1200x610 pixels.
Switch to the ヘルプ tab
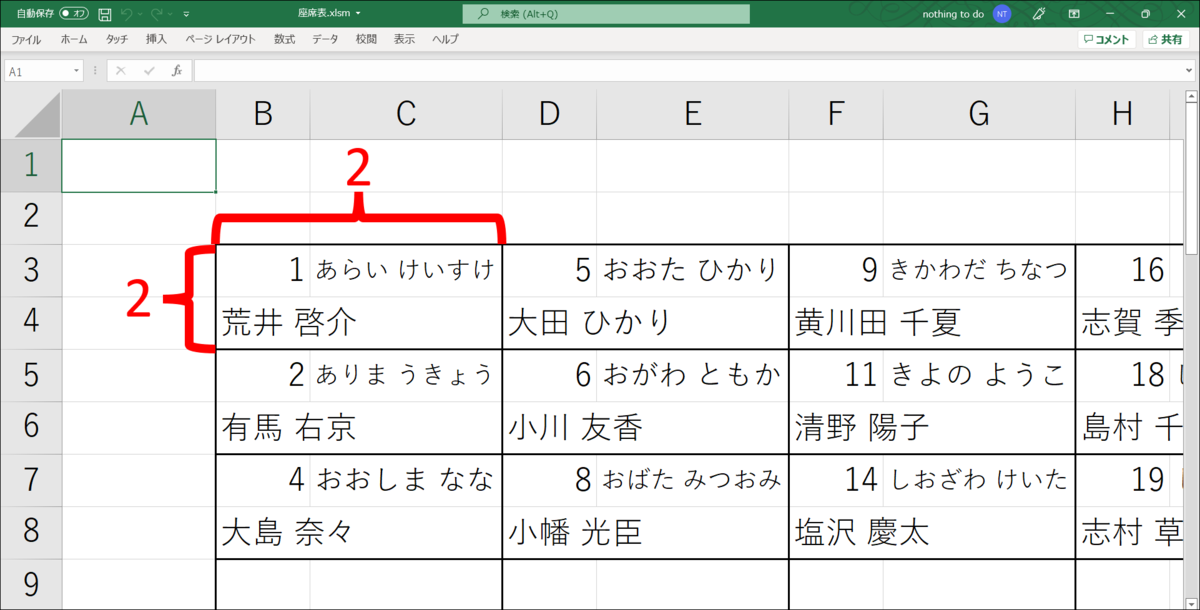pyautogui.click(x=445, y=39)
